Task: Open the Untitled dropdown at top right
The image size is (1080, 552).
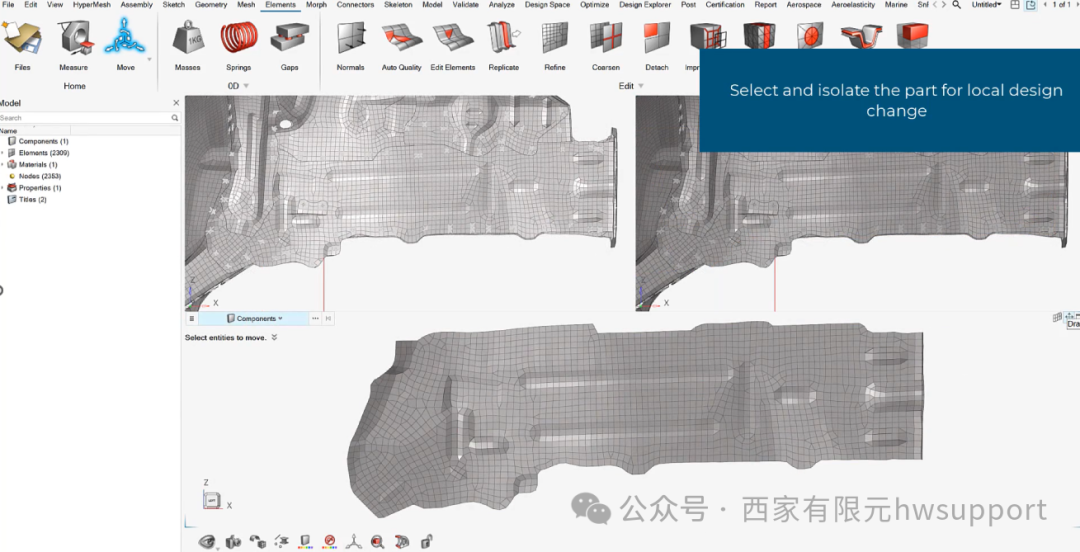Action: (986, 5)
